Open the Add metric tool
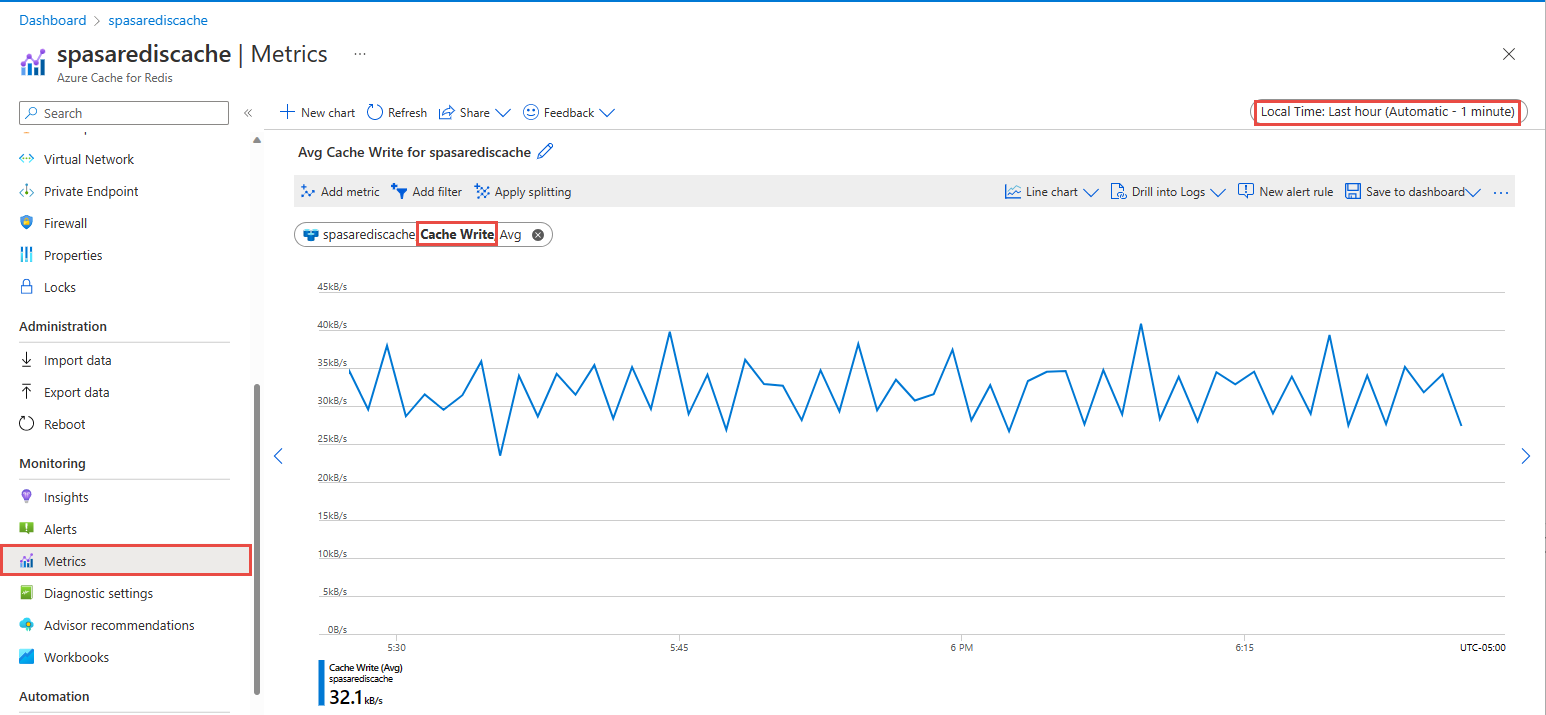1546x715 pixels. coord(339,191)
